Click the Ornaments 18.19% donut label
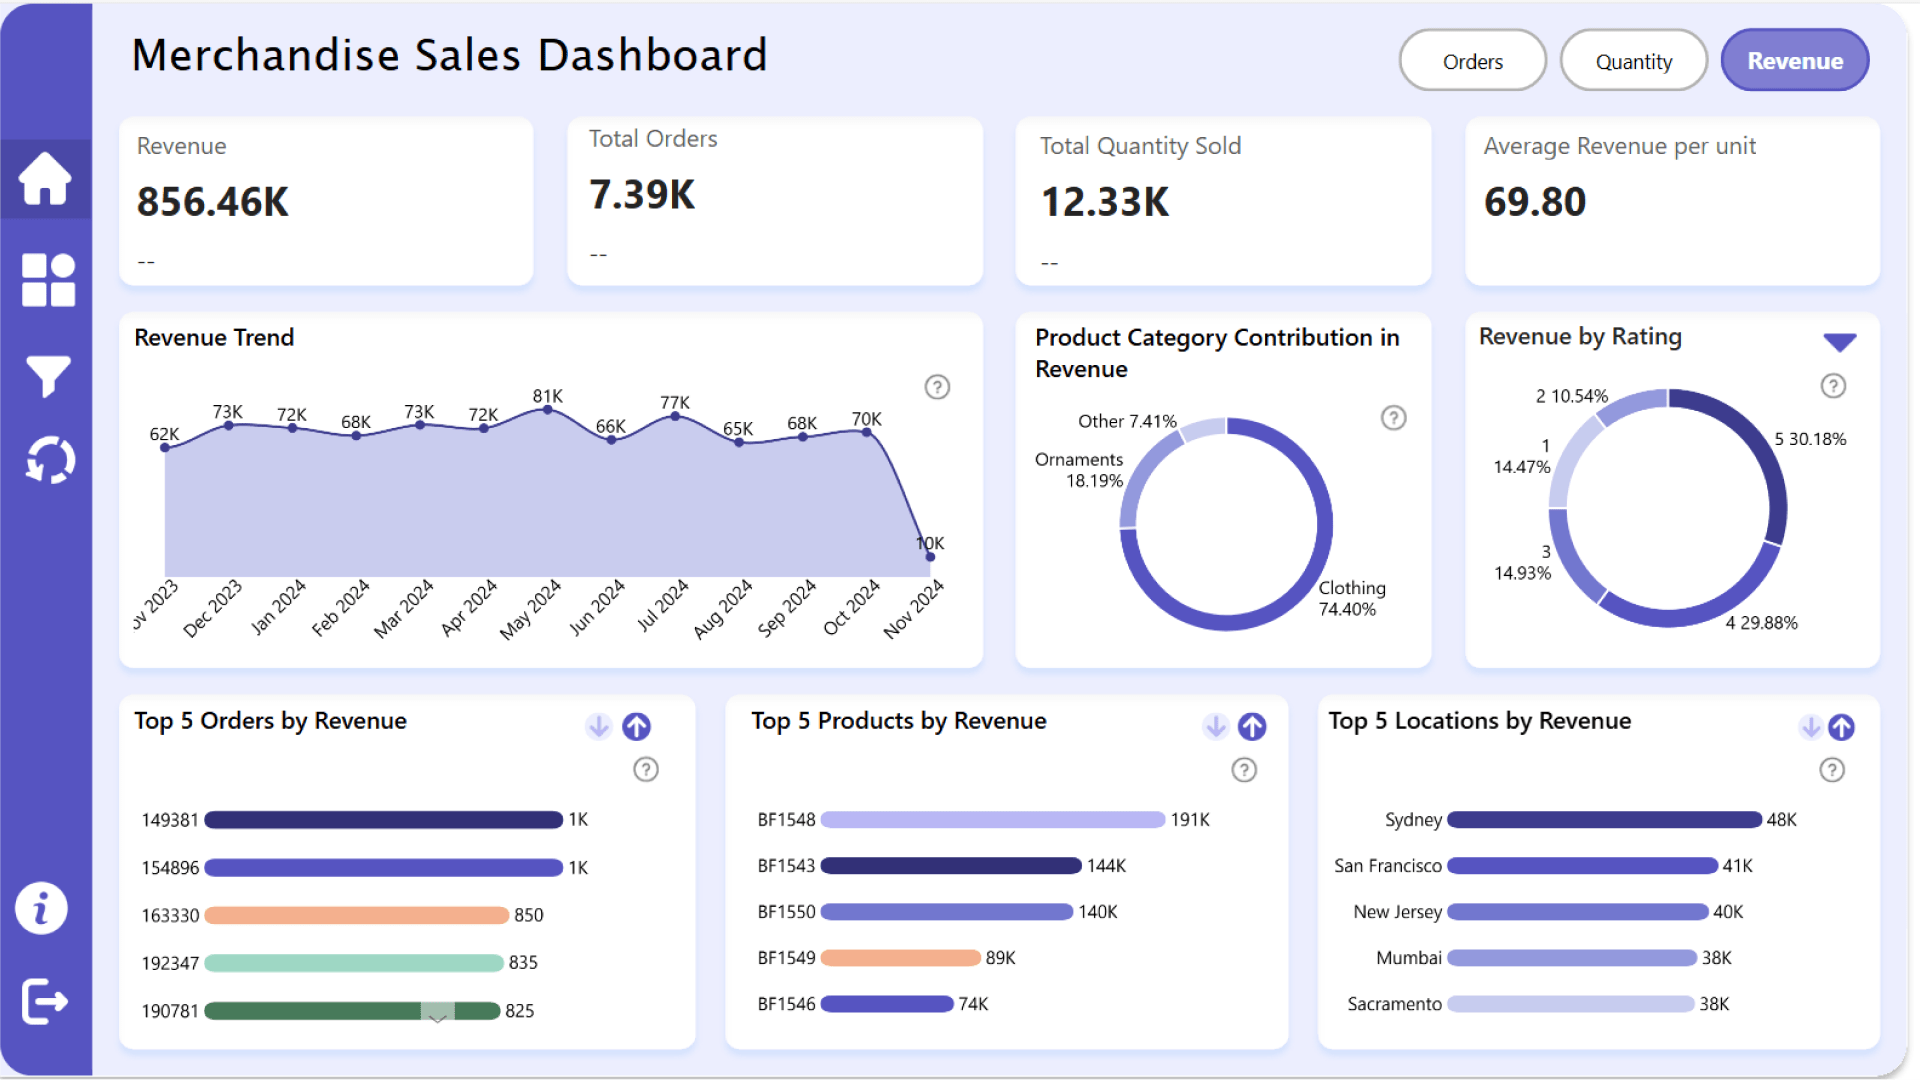The image size is (1920, 1080). point(1079,470)
